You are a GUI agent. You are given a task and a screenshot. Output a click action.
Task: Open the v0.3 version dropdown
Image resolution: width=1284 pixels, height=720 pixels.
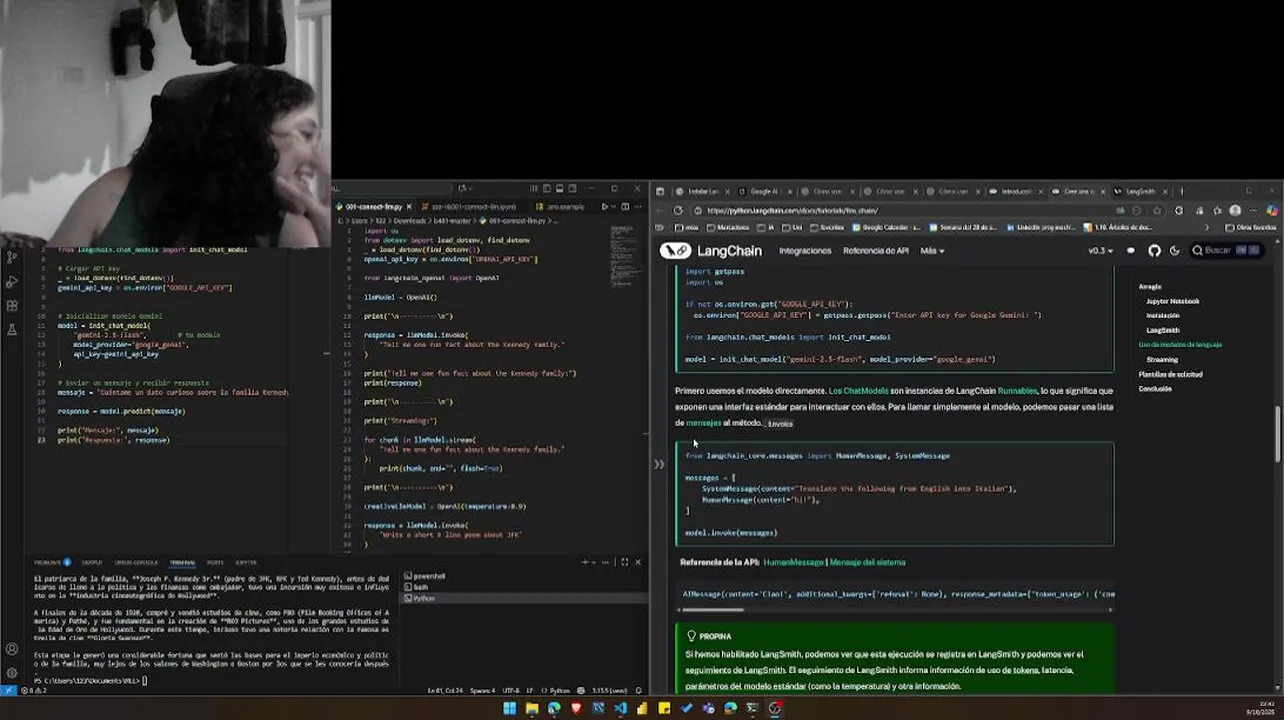1101,251
